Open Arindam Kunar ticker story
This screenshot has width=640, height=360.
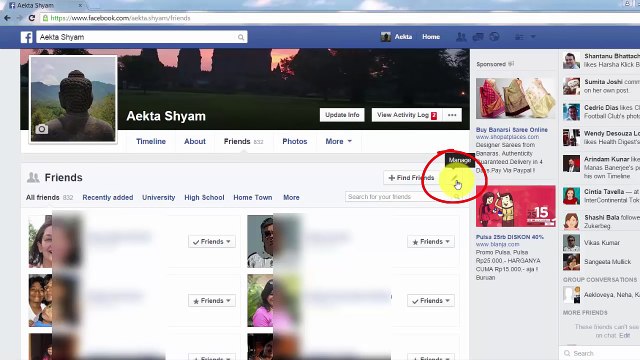pos(601,167)
